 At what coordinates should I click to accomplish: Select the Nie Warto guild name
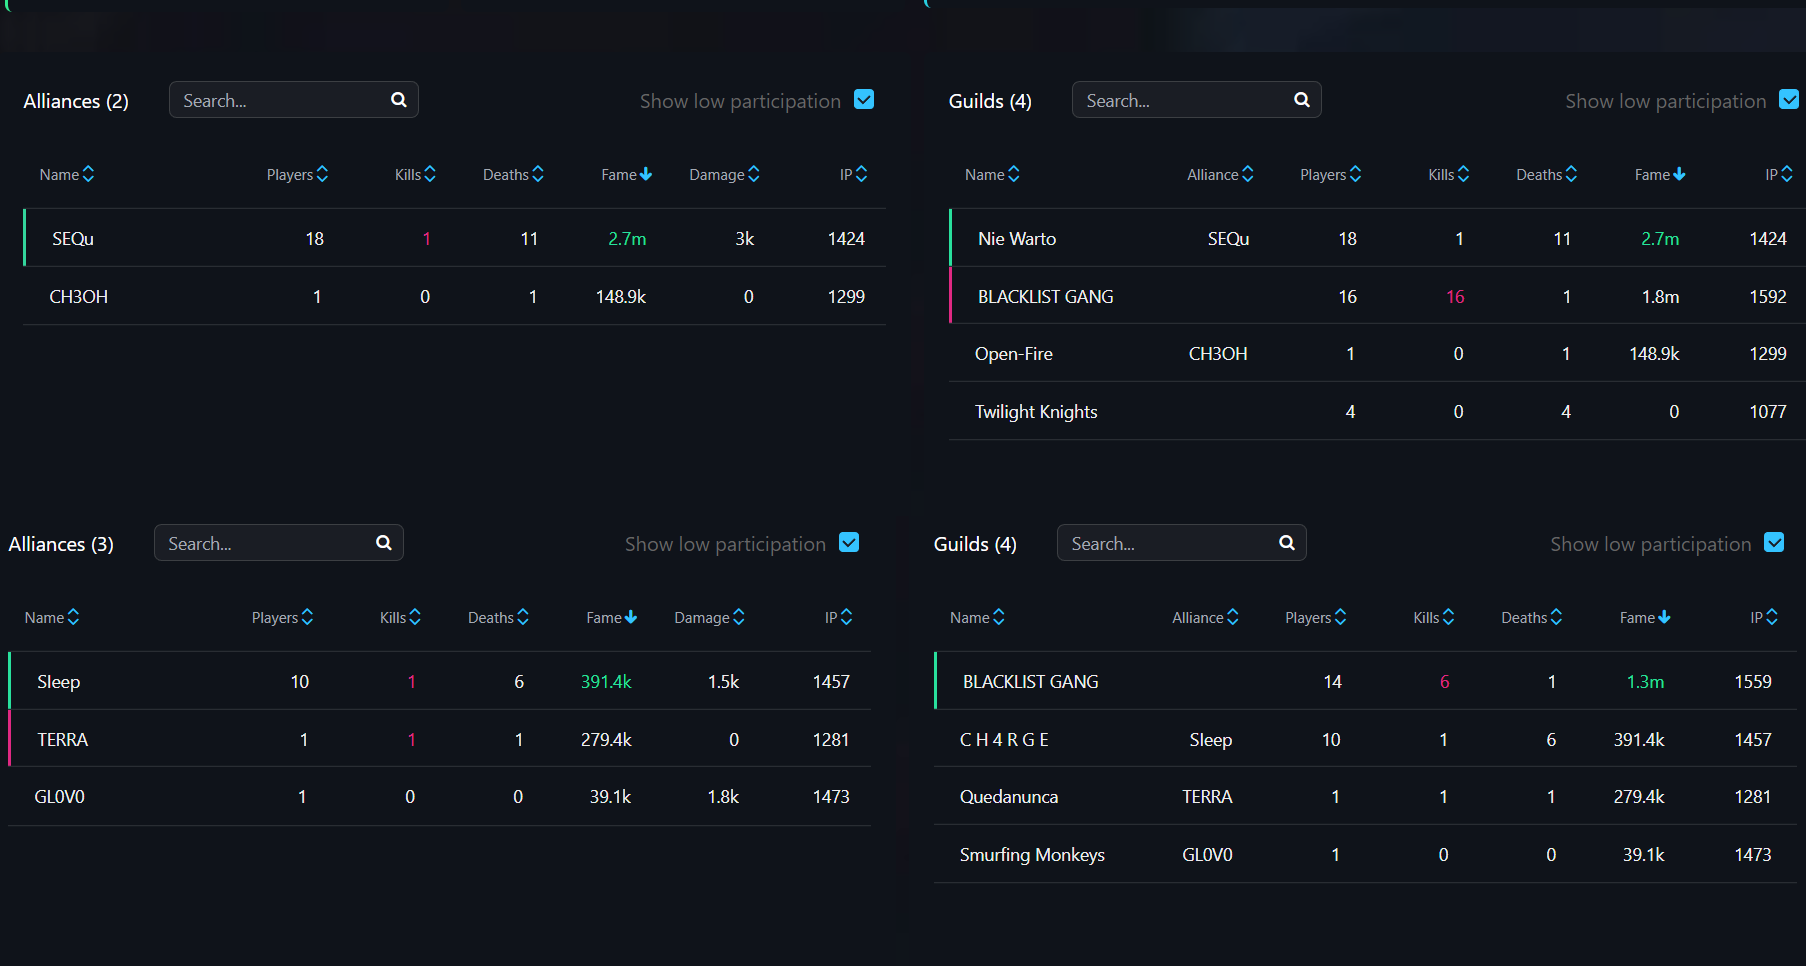pos(1017,239)
